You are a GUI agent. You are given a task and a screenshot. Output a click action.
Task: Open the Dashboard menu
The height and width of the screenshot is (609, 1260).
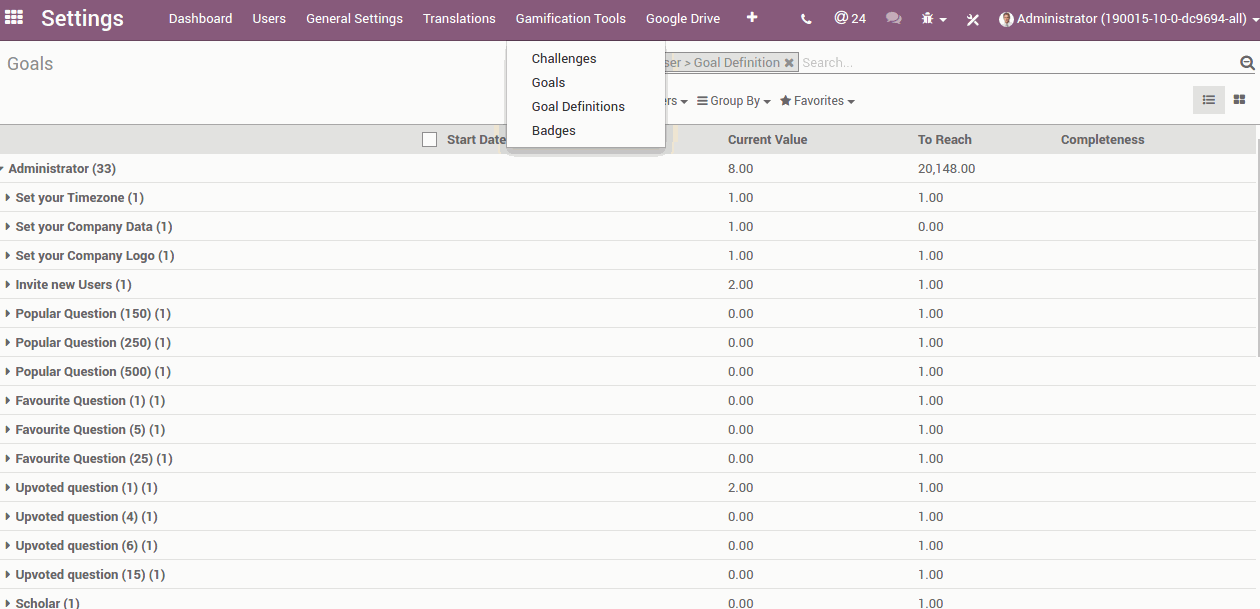pyautogui.click(x=200, y=19)
